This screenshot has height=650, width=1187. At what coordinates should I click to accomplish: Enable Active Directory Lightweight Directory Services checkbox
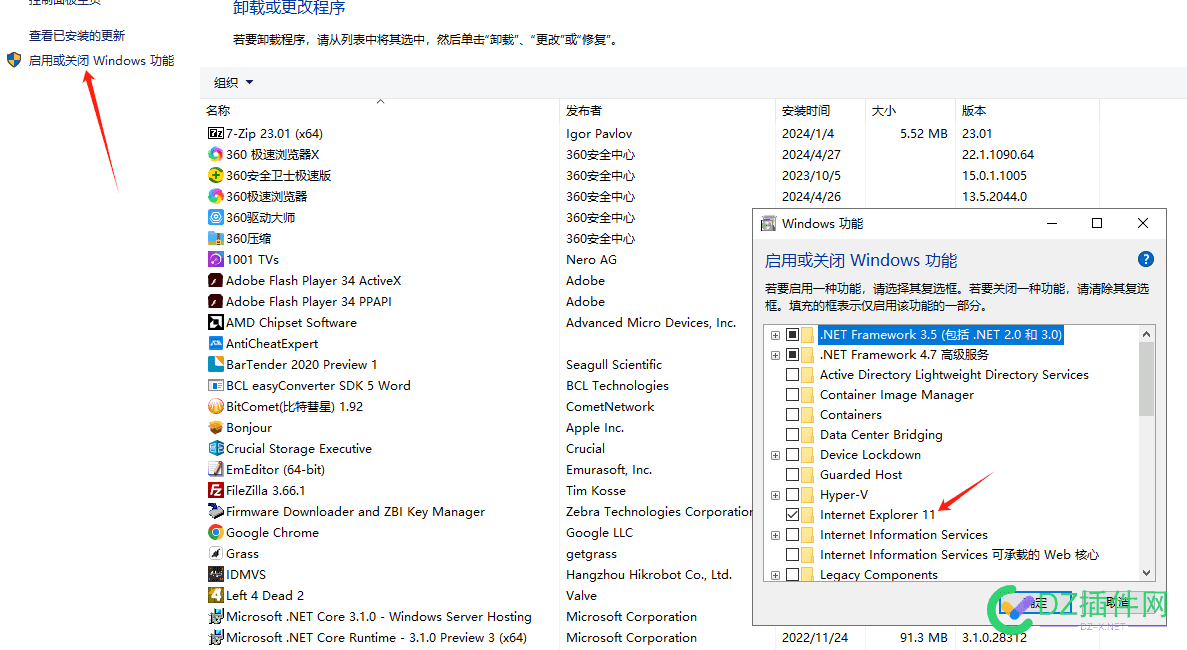(793, 375)
